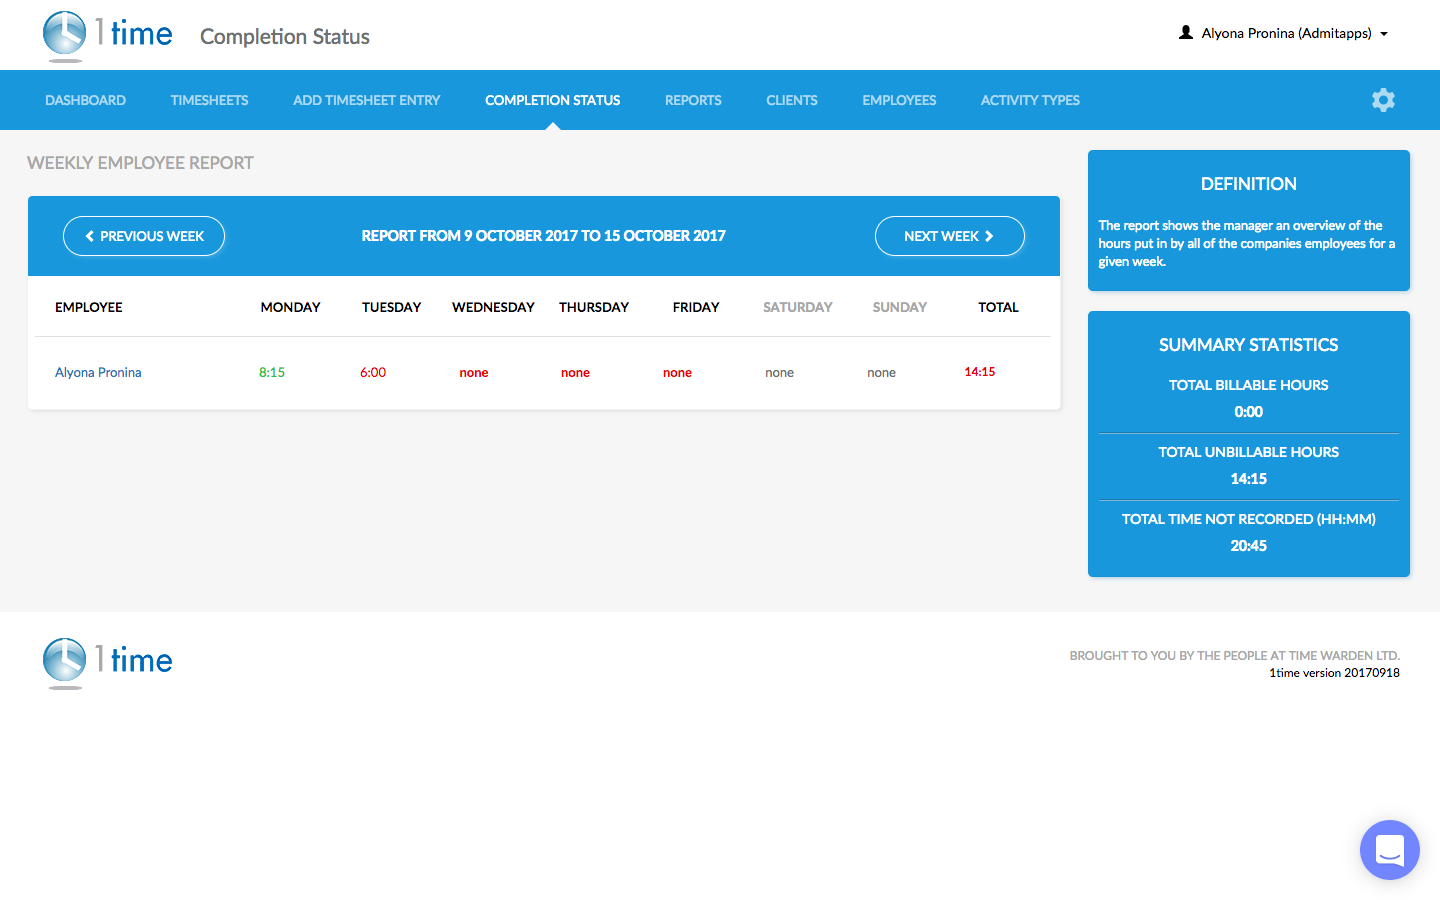
Task: Click the Total Unbillable Hours label
Action: [x=1249, y=452]
